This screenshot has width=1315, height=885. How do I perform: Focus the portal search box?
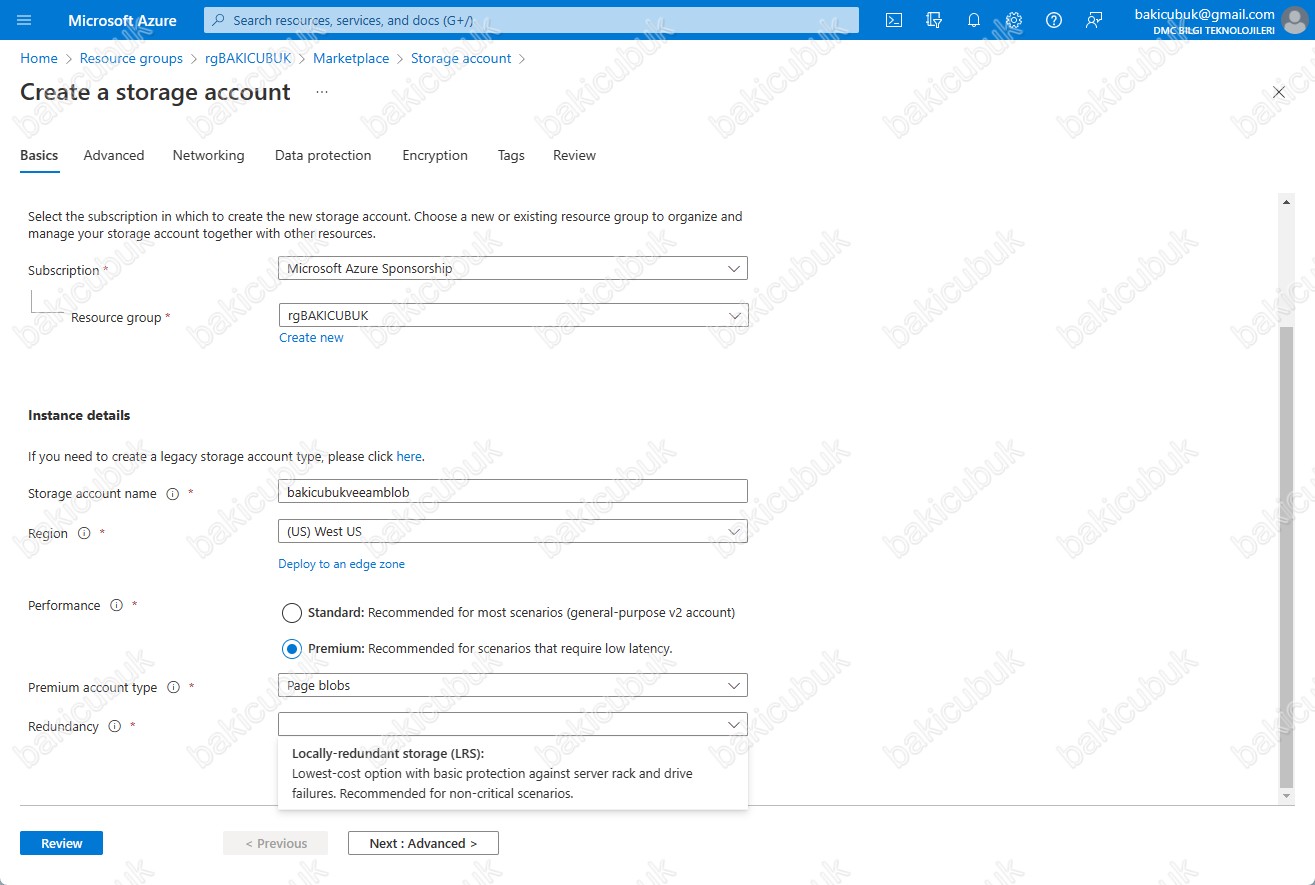pyautogui.click(x=531, y=20)
